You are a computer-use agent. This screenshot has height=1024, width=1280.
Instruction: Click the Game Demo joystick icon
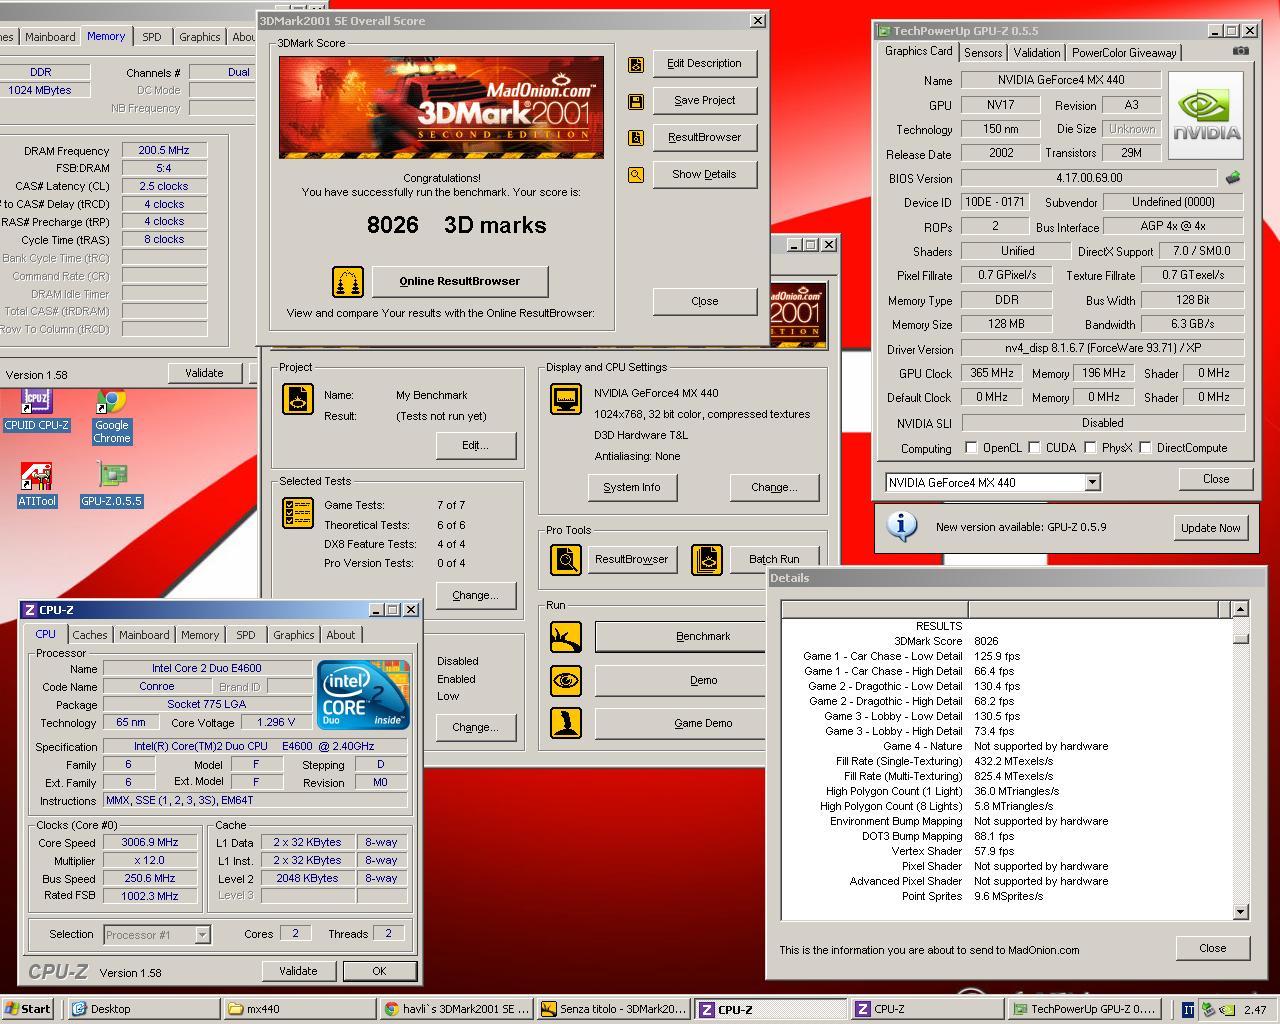pyautogui.click(x=566, y=723)
